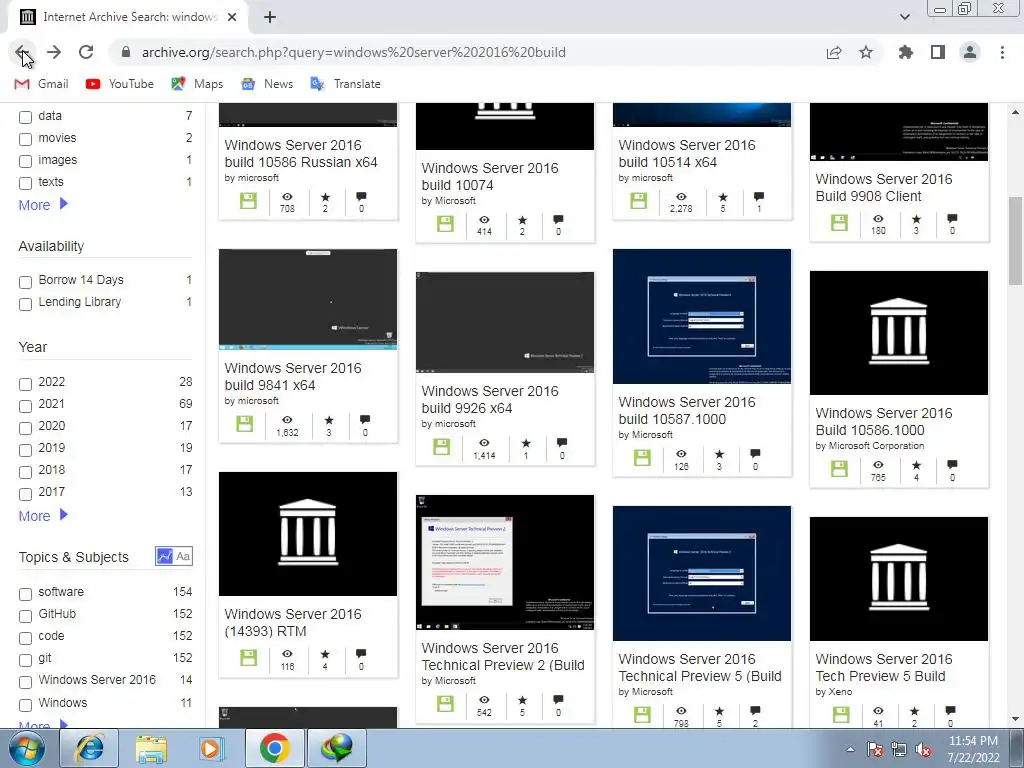
Task: Check the software topic filter
Action: [x=25, y=594]
